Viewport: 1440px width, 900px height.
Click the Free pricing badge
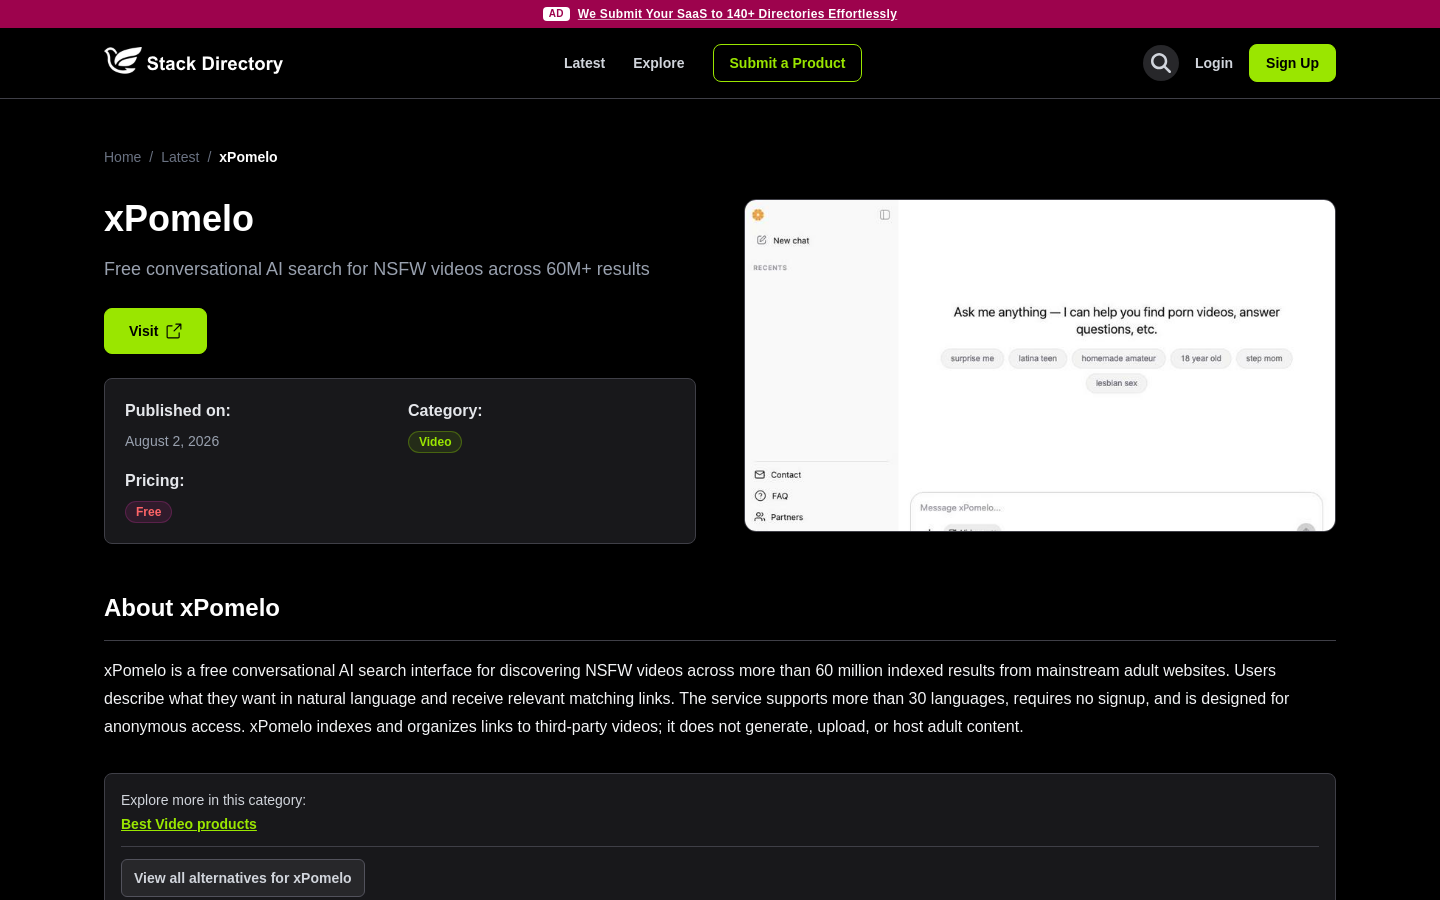148,512
